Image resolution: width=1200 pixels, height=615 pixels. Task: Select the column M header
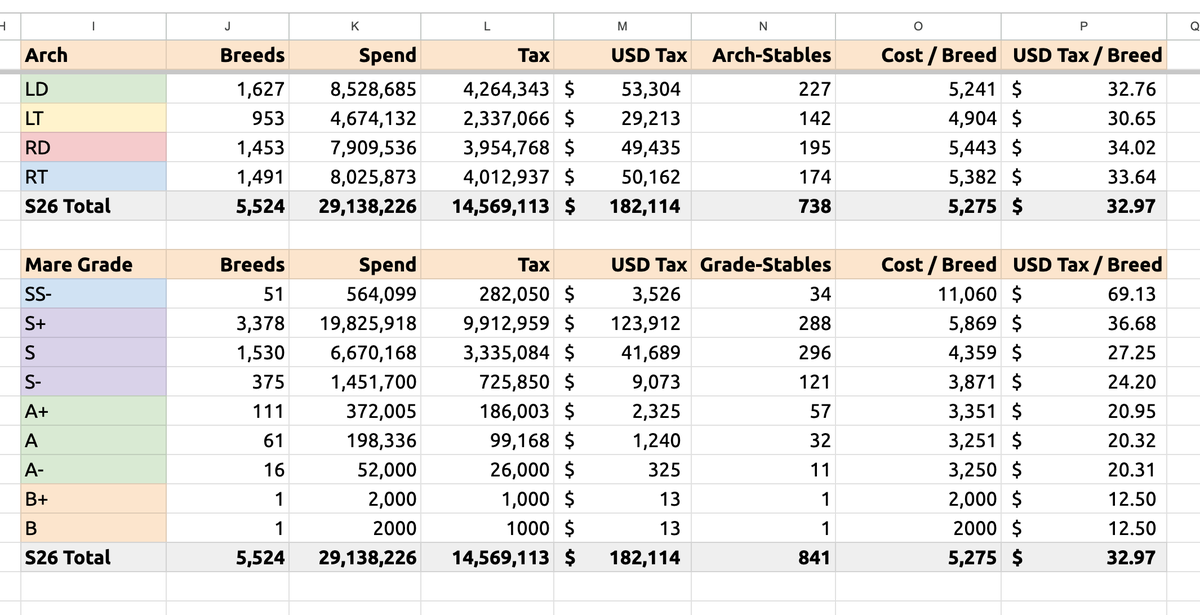[x=622, y=25]
